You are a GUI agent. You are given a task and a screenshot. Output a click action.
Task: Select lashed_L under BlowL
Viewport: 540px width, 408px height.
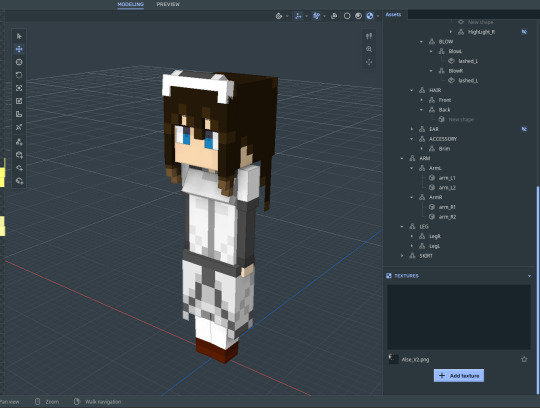click(468, 61)
